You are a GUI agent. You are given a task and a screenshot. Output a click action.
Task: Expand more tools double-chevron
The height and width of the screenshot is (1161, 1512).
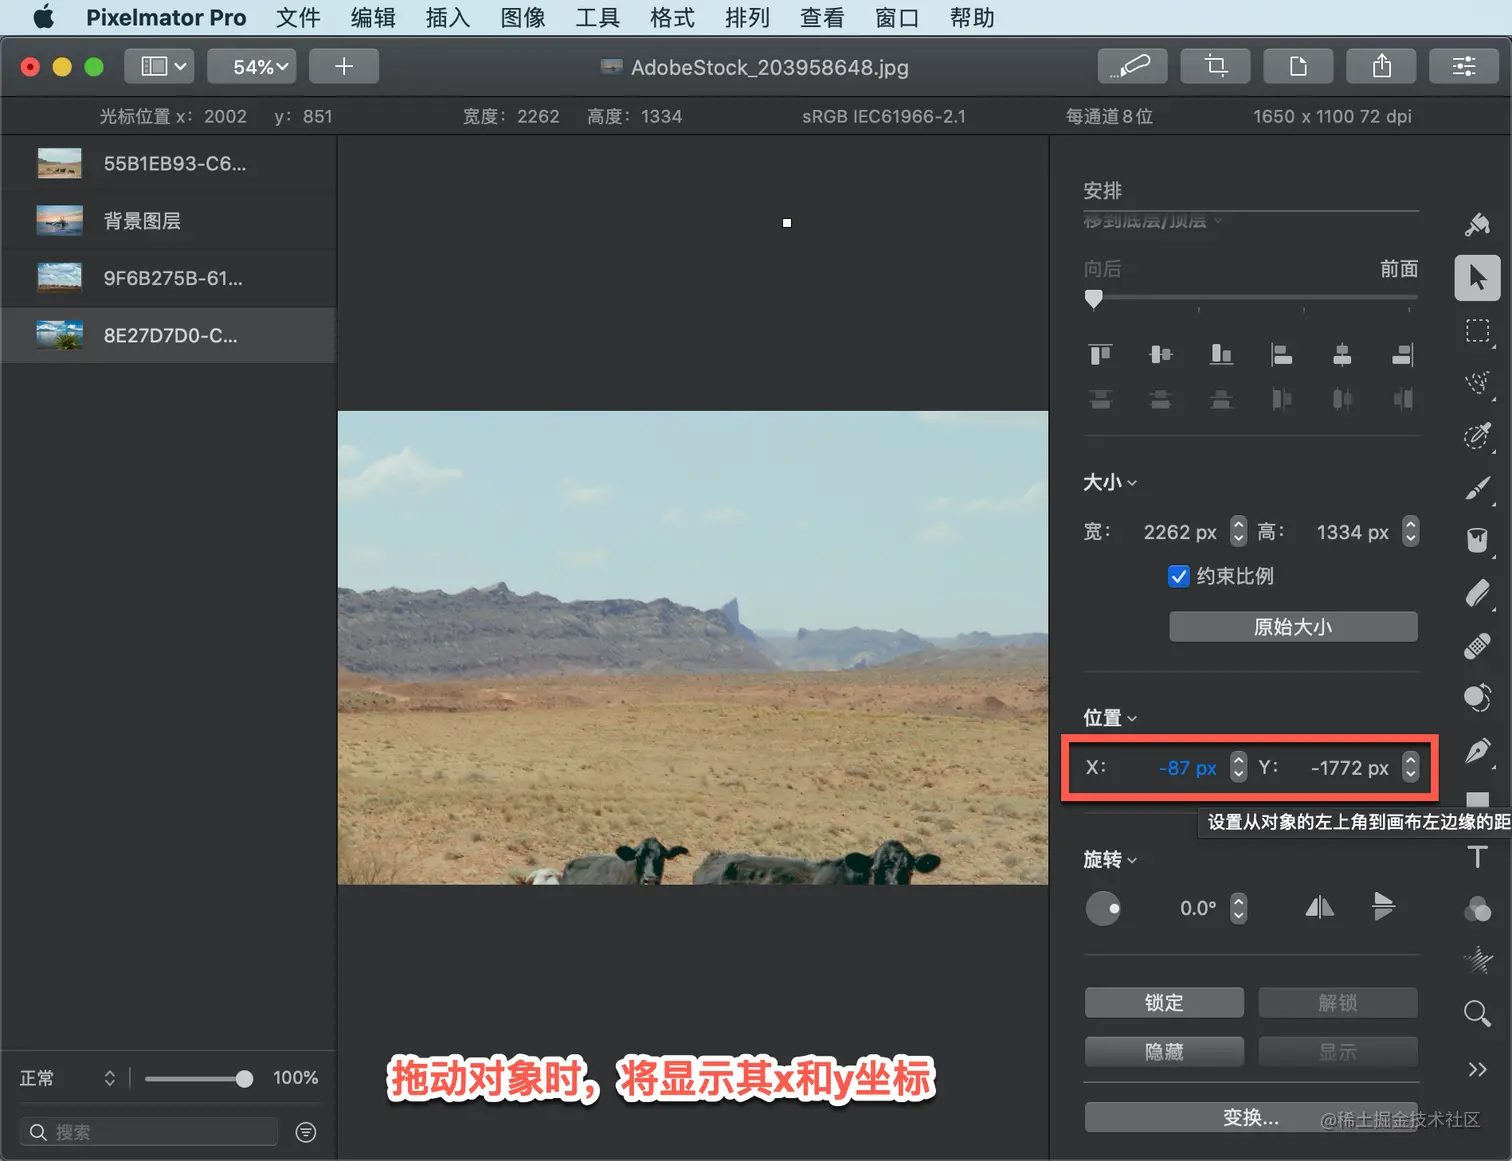(x=1477, y=1069)
